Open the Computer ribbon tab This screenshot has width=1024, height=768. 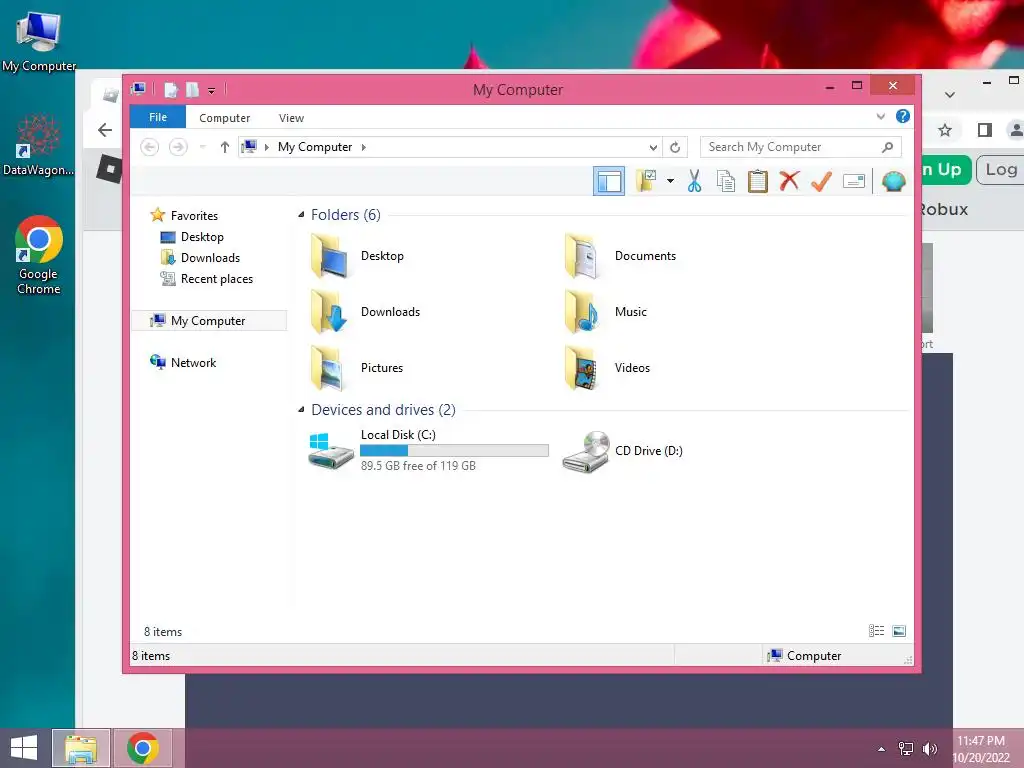click(225, 118)
